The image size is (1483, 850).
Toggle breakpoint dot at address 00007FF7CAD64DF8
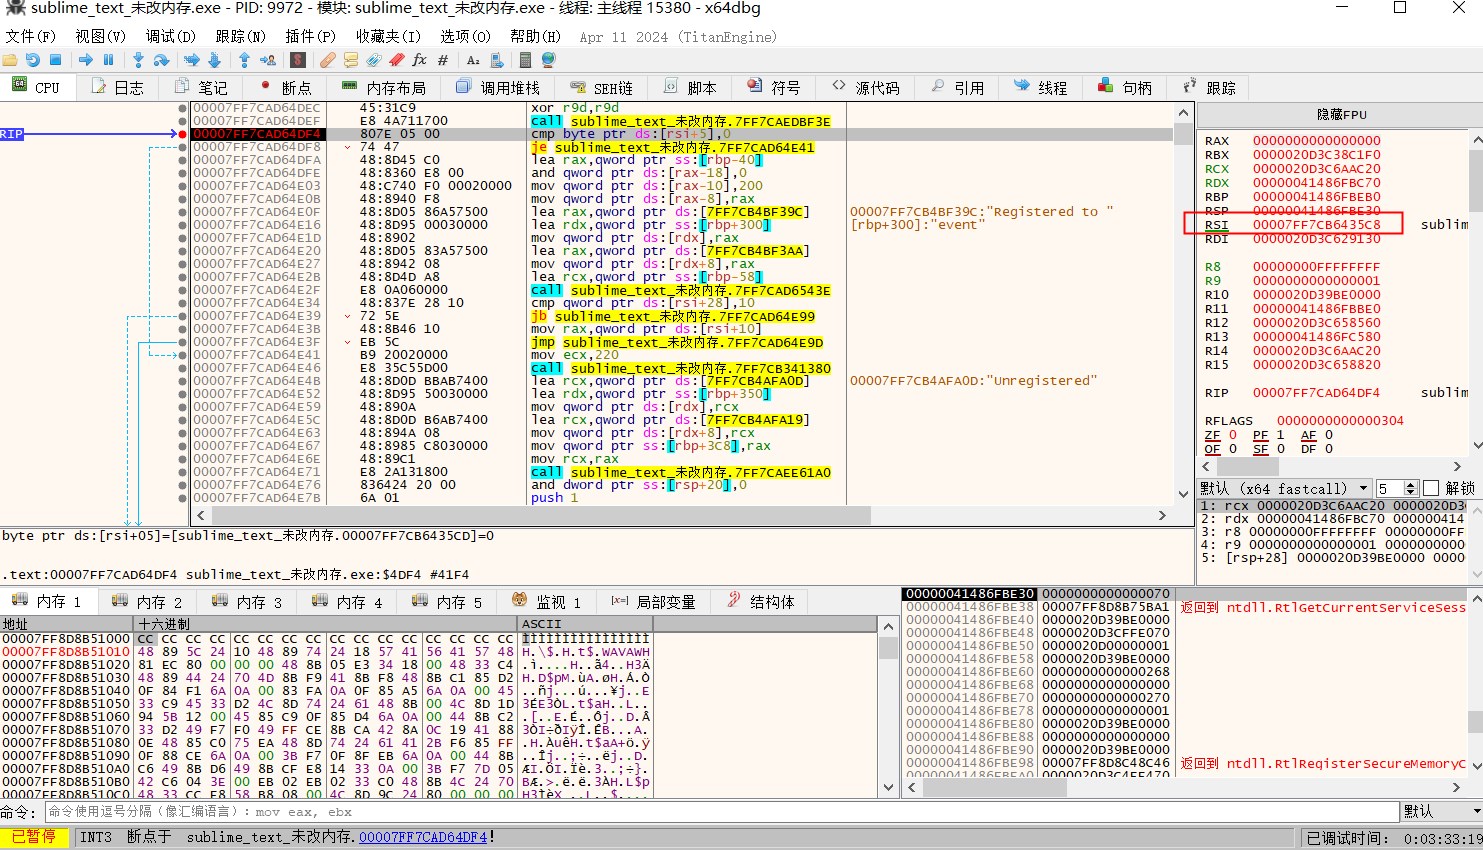[182, 147]
